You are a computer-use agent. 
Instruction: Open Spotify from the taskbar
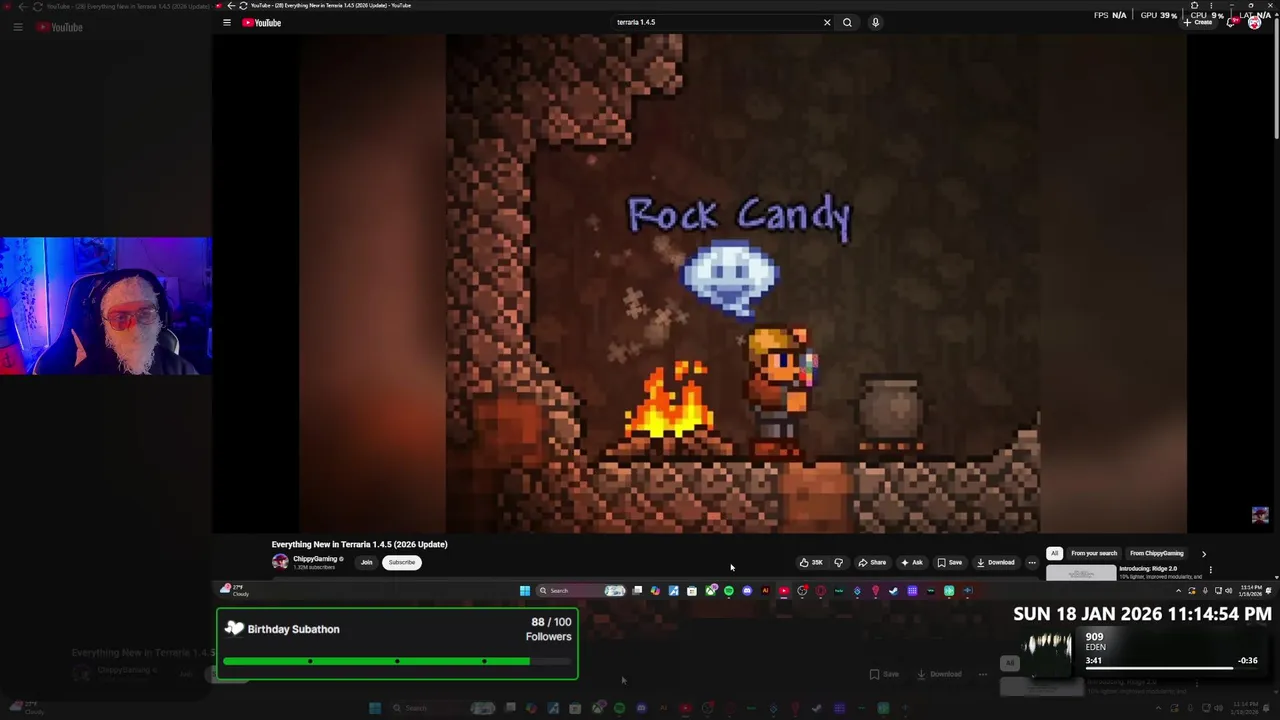[729, 591]
